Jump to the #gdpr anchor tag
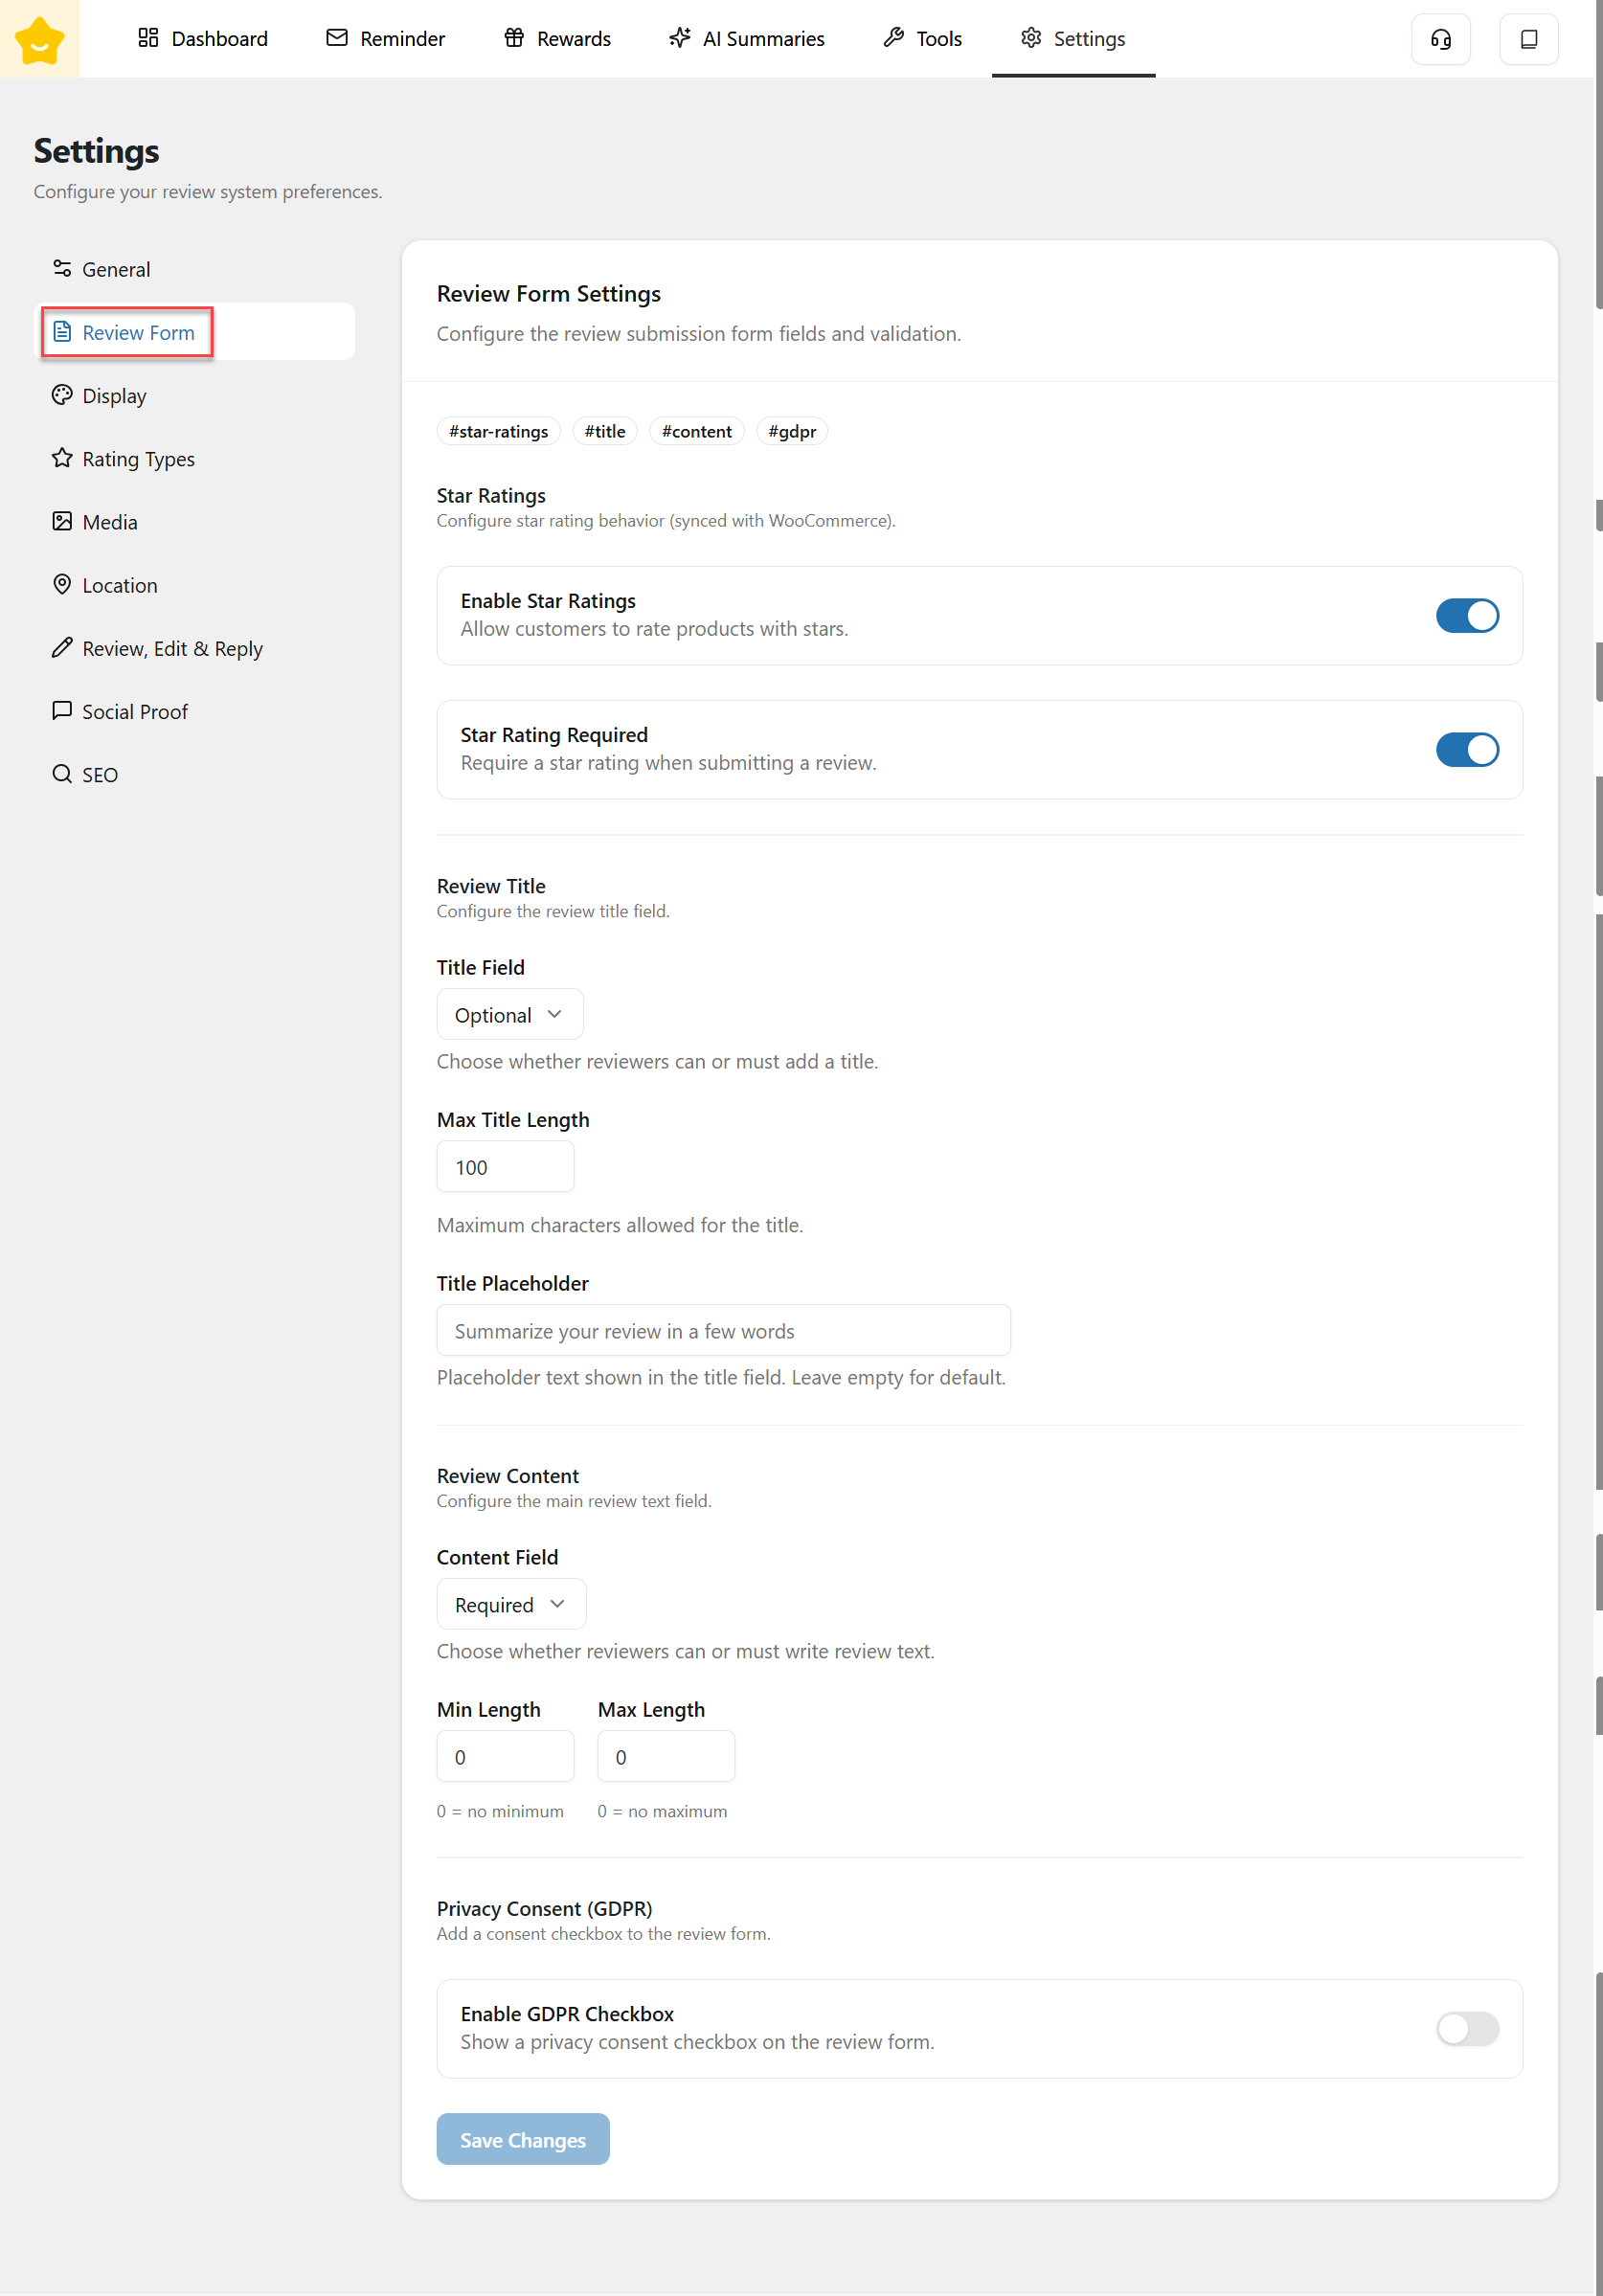 (x=791, y=431)
